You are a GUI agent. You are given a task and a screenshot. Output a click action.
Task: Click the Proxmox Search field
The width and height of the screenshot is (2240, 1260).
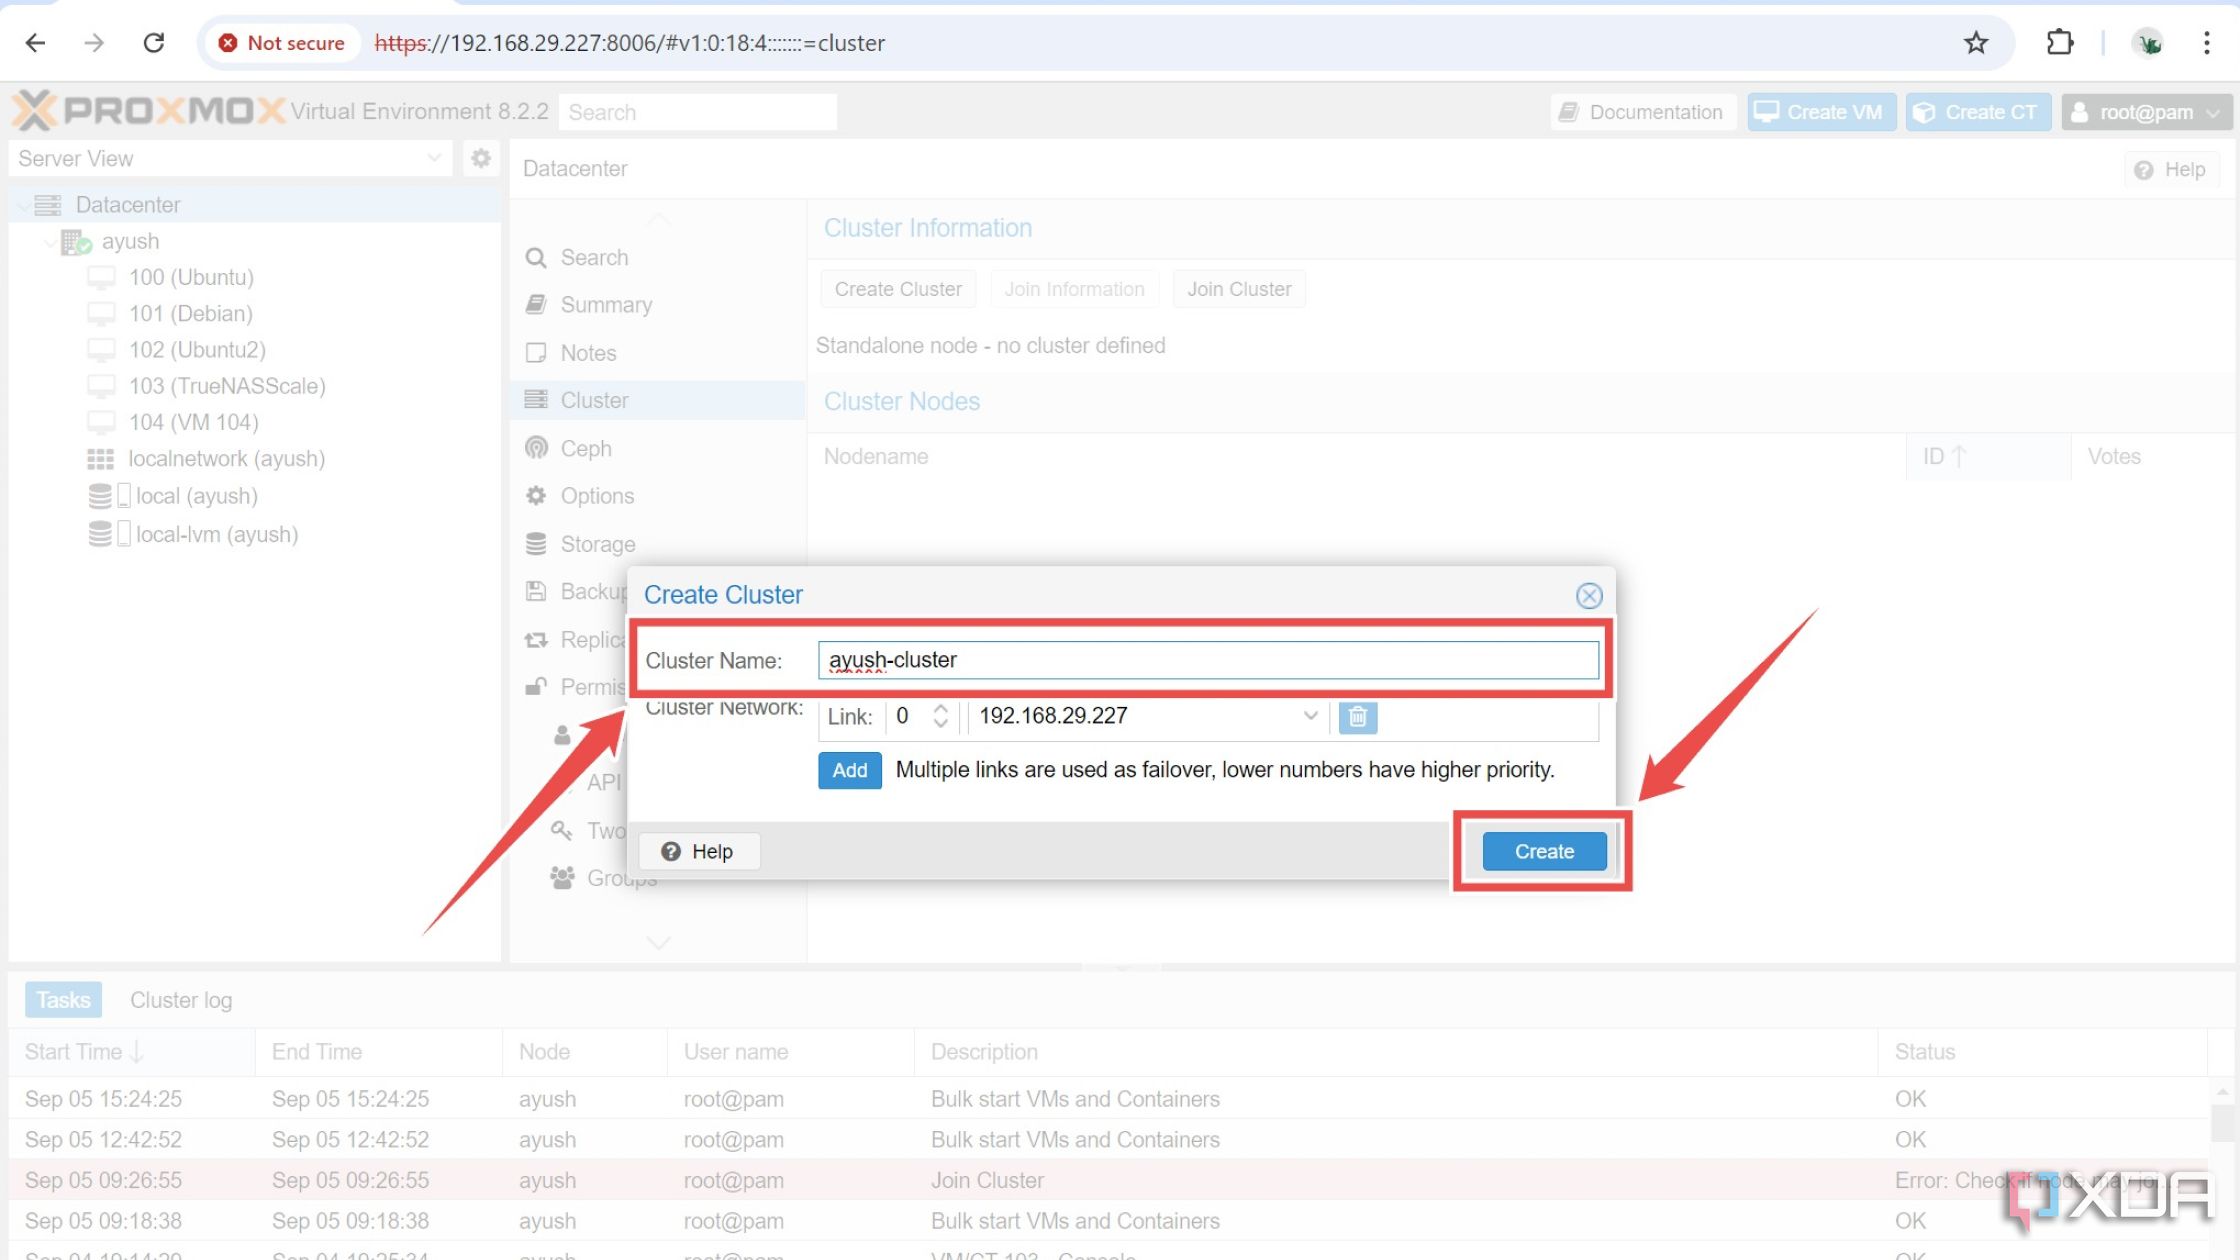point(698,112)
